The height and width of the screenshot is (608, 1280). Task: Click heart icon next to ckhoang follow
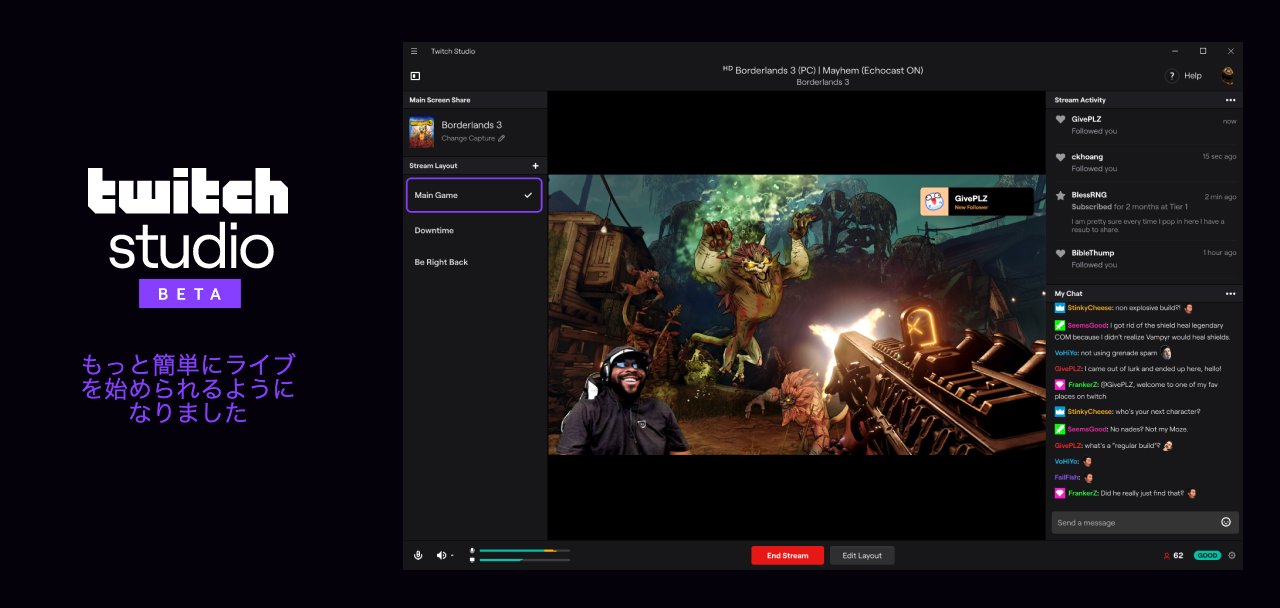click(x=1060, y=157)
